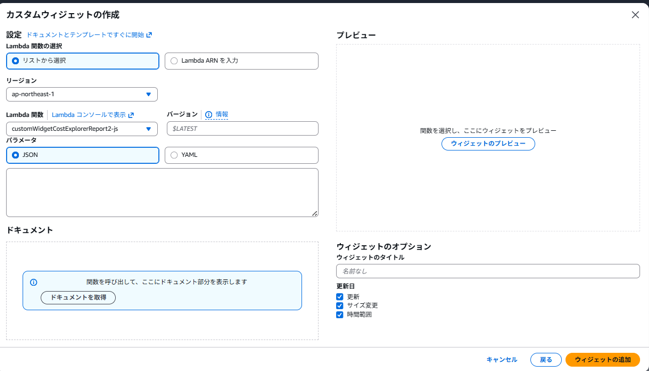Open the customWidgetCostExplorerReport2-js function dropdown
This screenshot has height=371, width=649.
tap(82, 129)
